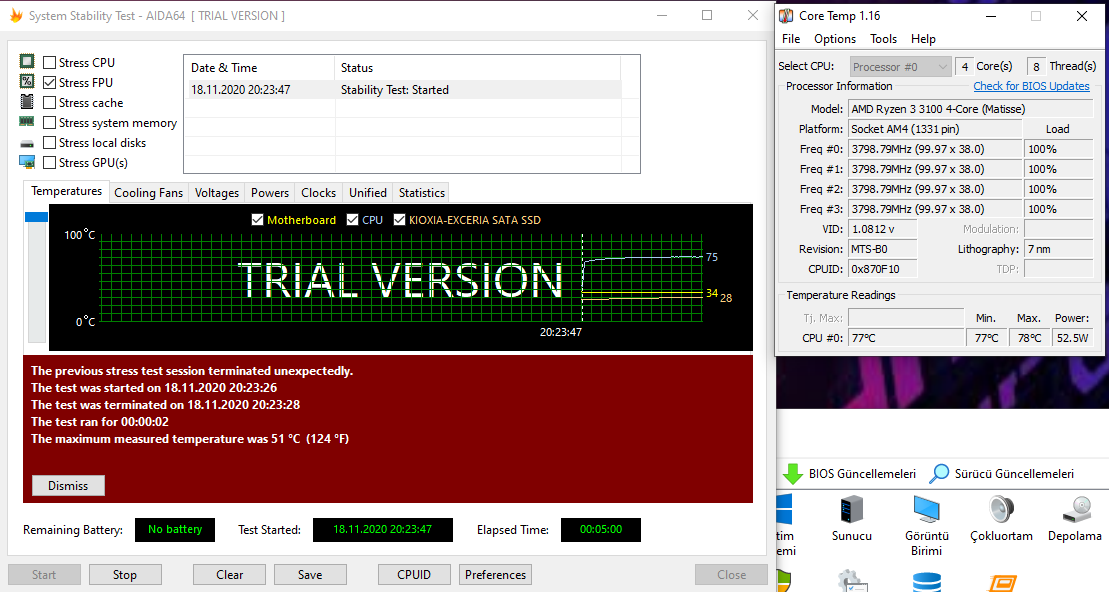Enable the Stress GPU(s) checkbox
Viewport: 1109px width, 592px height.
50,162
